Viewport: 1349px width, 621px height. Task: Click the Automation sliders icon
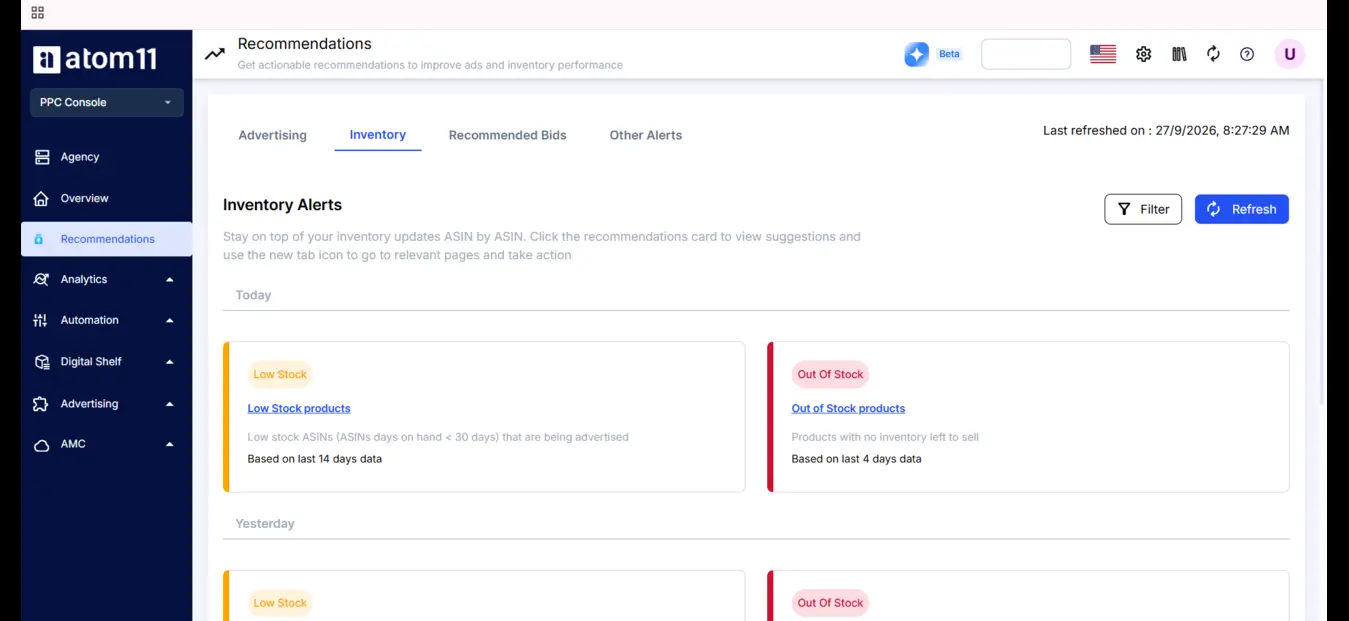click(40, 320)
